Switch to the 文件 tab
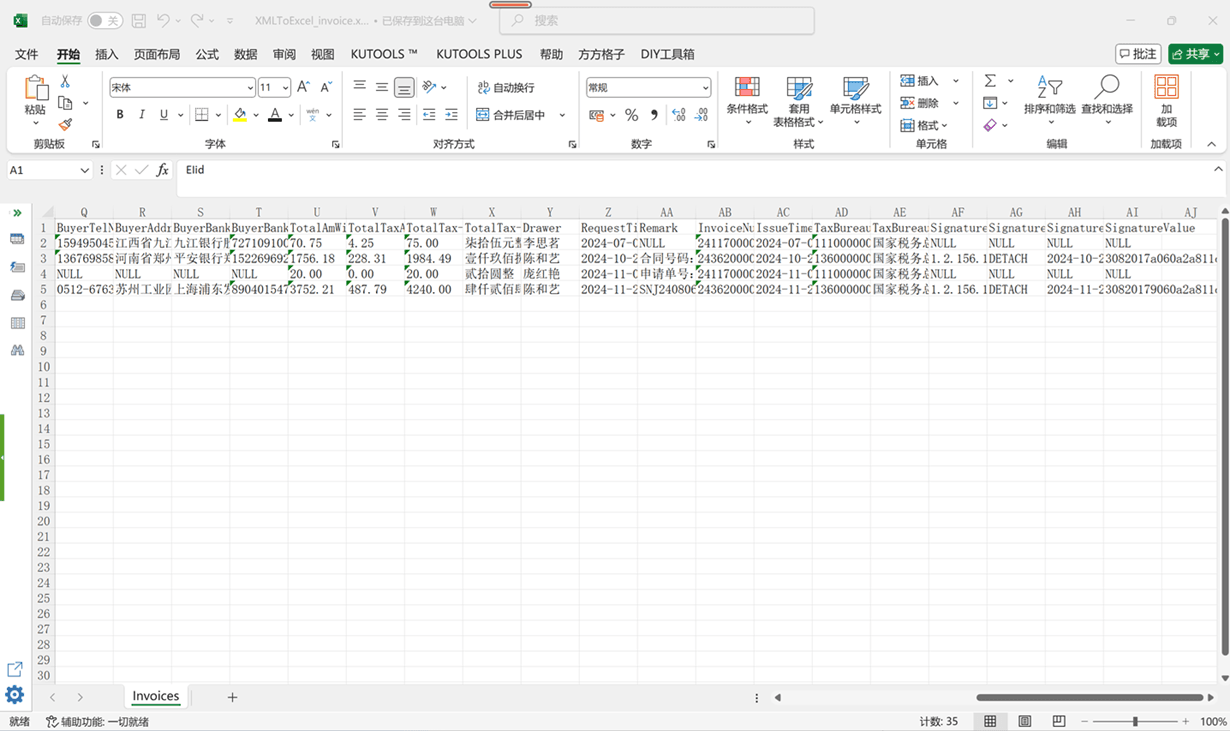This screenshot has height=731, width=1230. (27, 54)
